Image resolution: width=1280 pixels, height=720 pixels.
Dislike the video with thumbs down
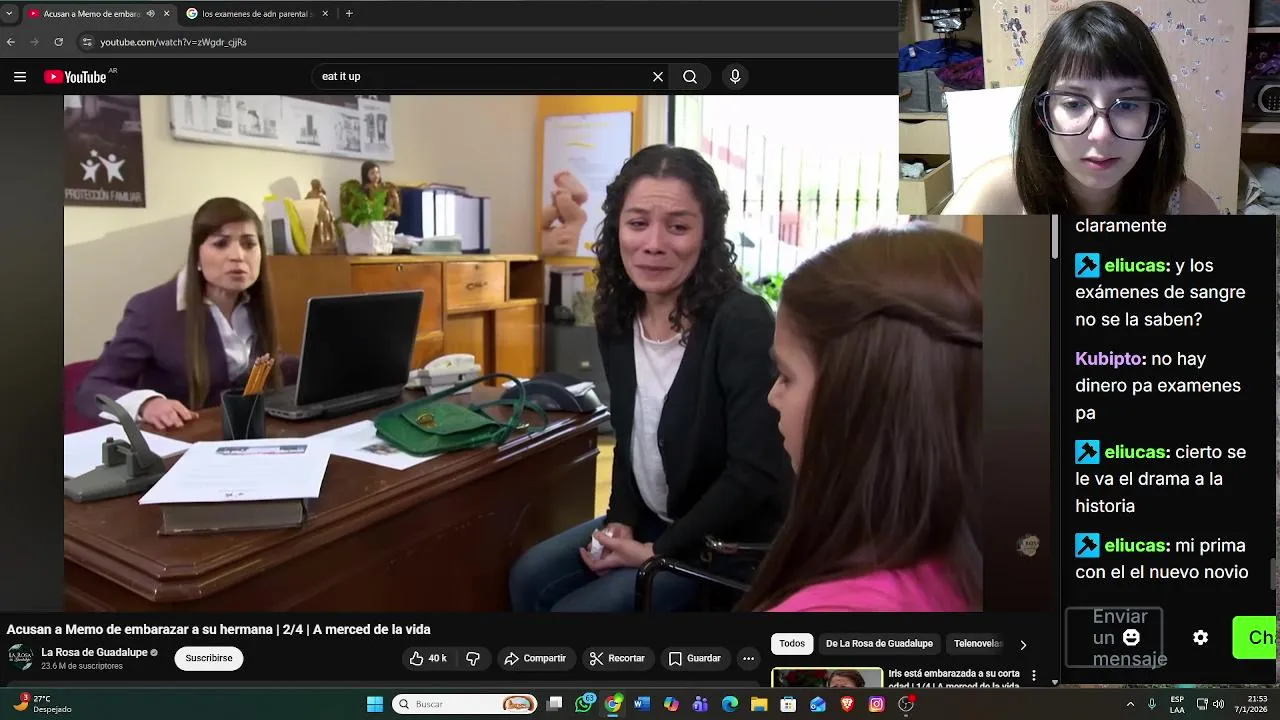pos(473,658)
